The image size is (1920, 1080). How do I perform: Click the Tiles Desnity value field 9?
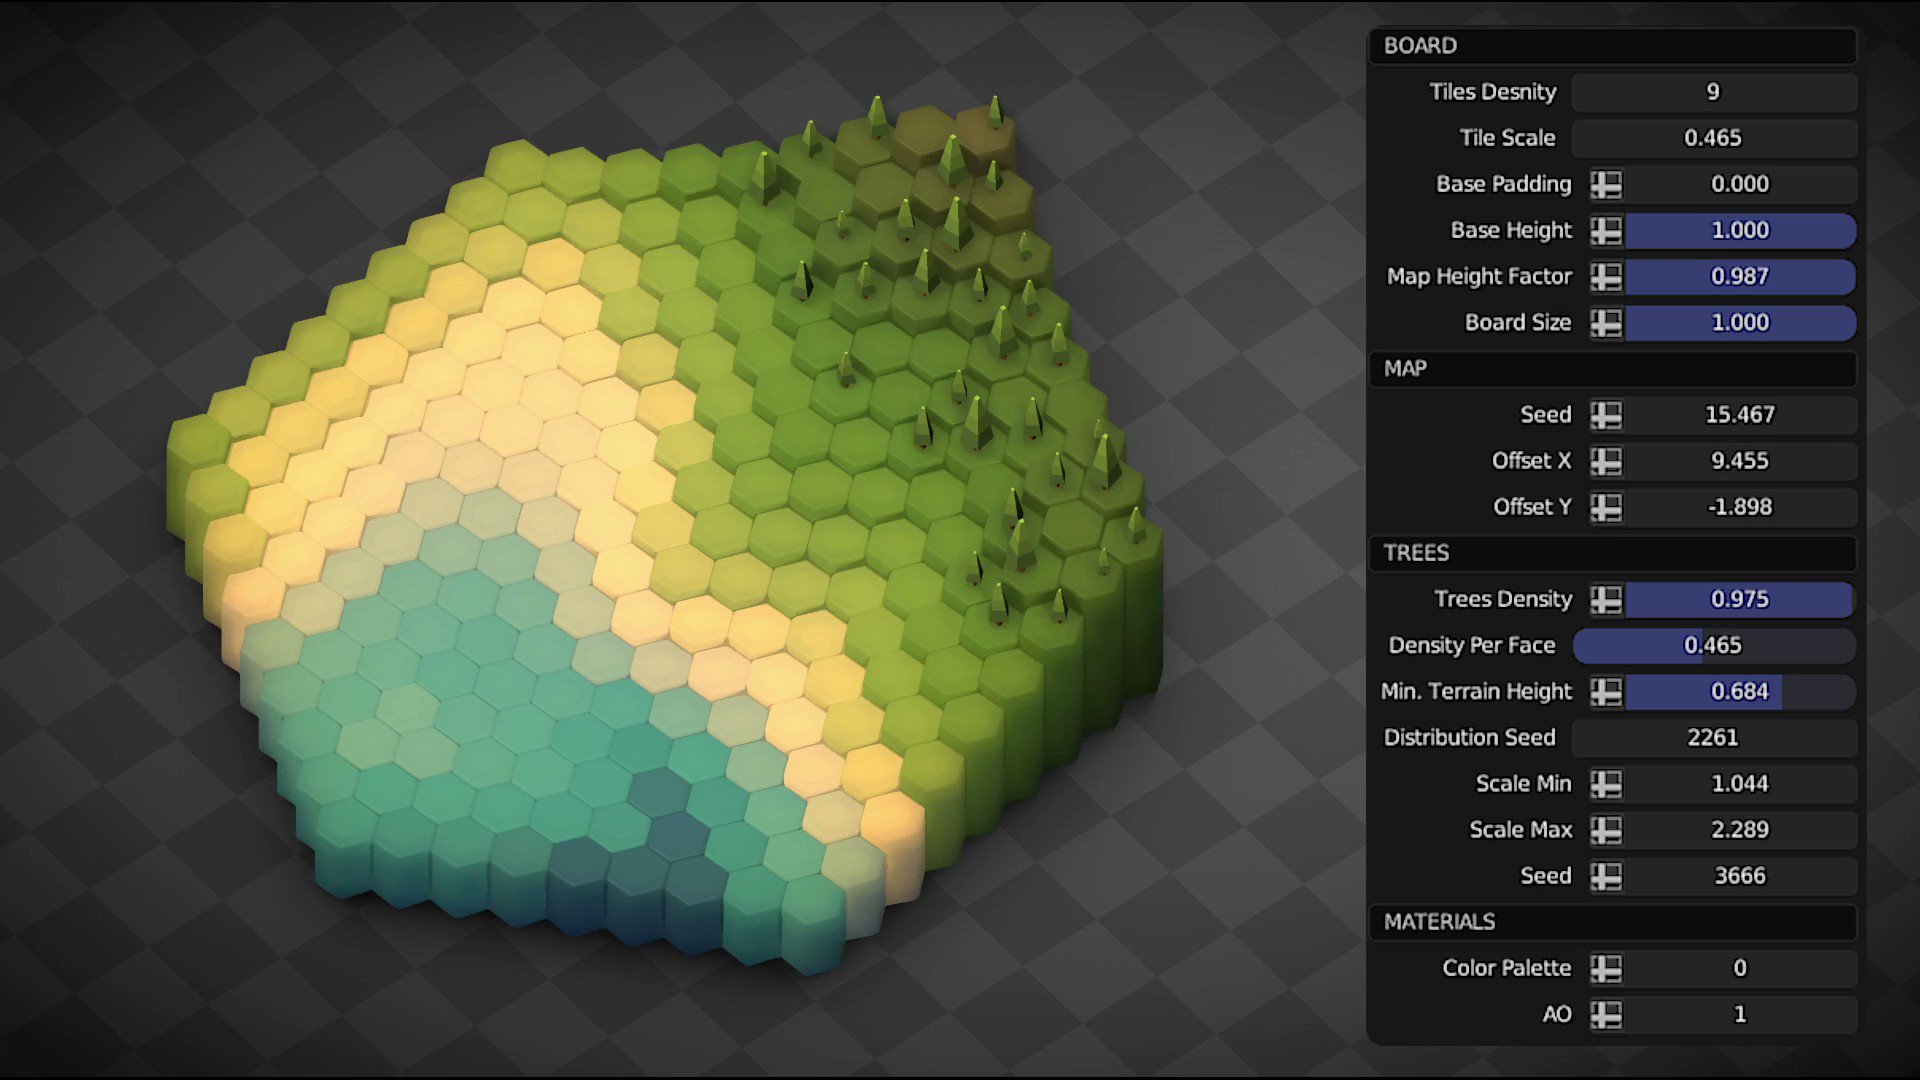pos(1714,92)
